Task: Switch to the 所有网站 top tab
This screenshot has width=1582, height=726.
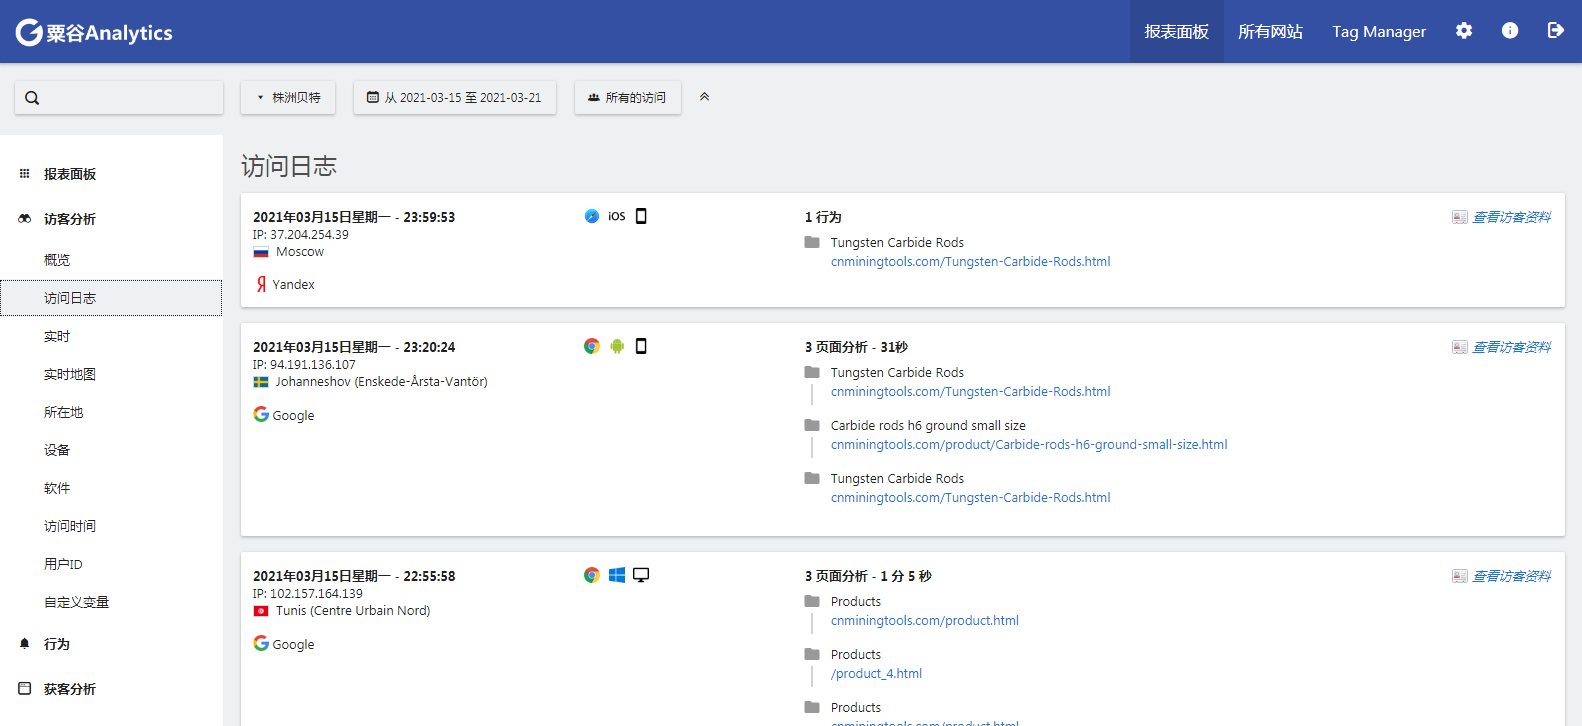Action: 1270,32
